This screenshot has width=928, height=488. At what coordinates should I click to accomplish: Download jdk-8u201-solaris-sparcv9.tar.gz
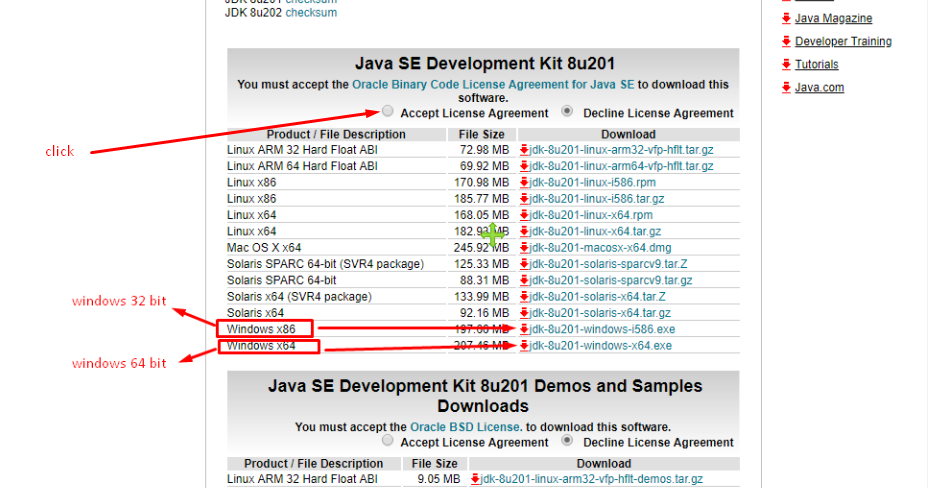pos(611,280)
